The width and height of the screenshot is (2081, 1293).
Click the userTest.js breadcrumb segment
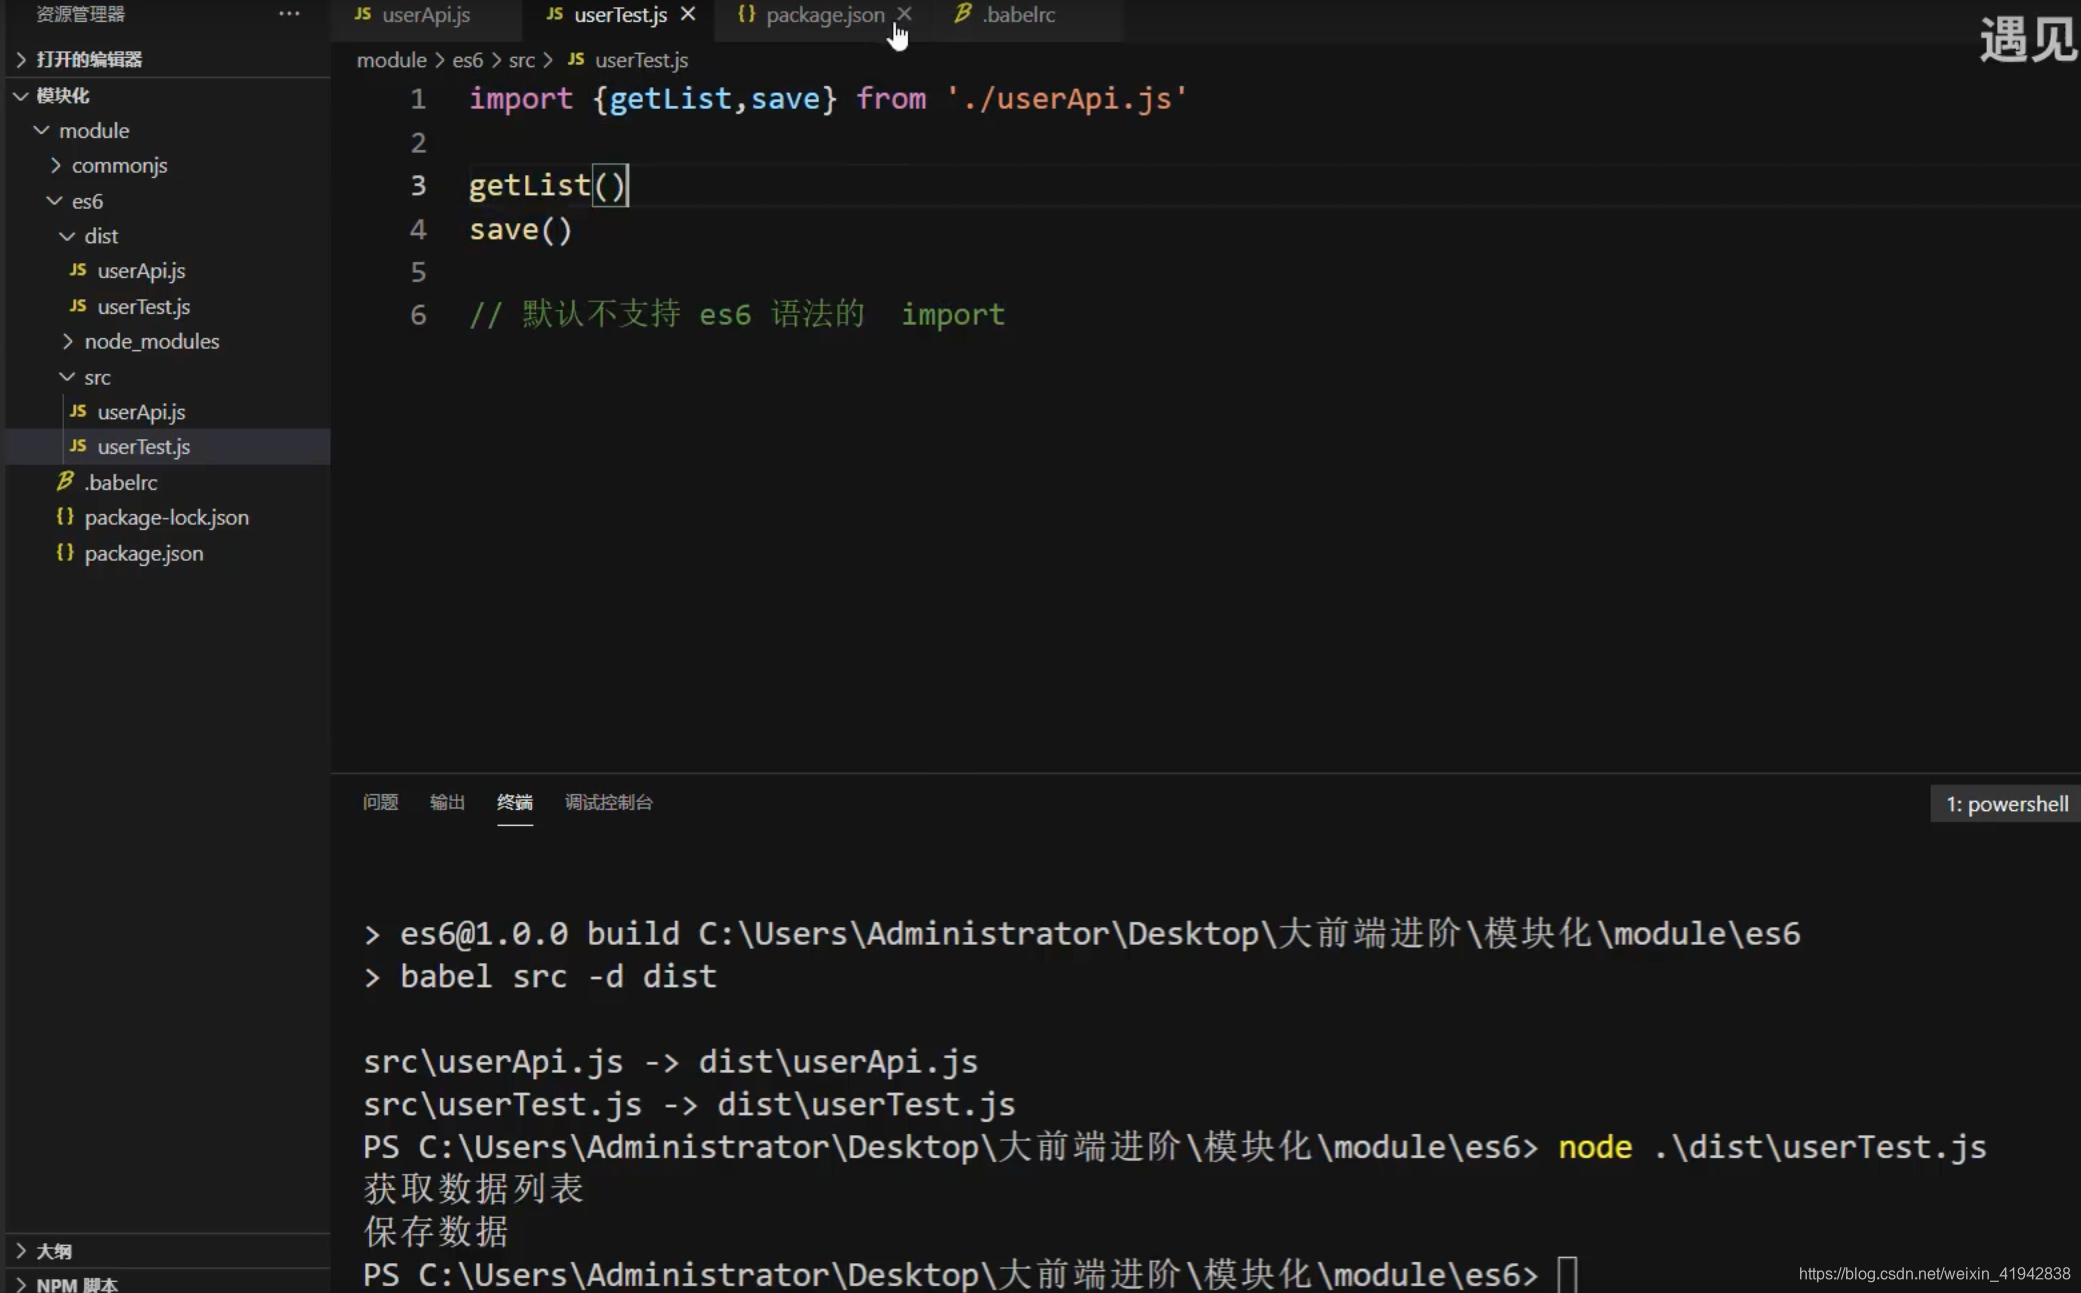[641, 60]
